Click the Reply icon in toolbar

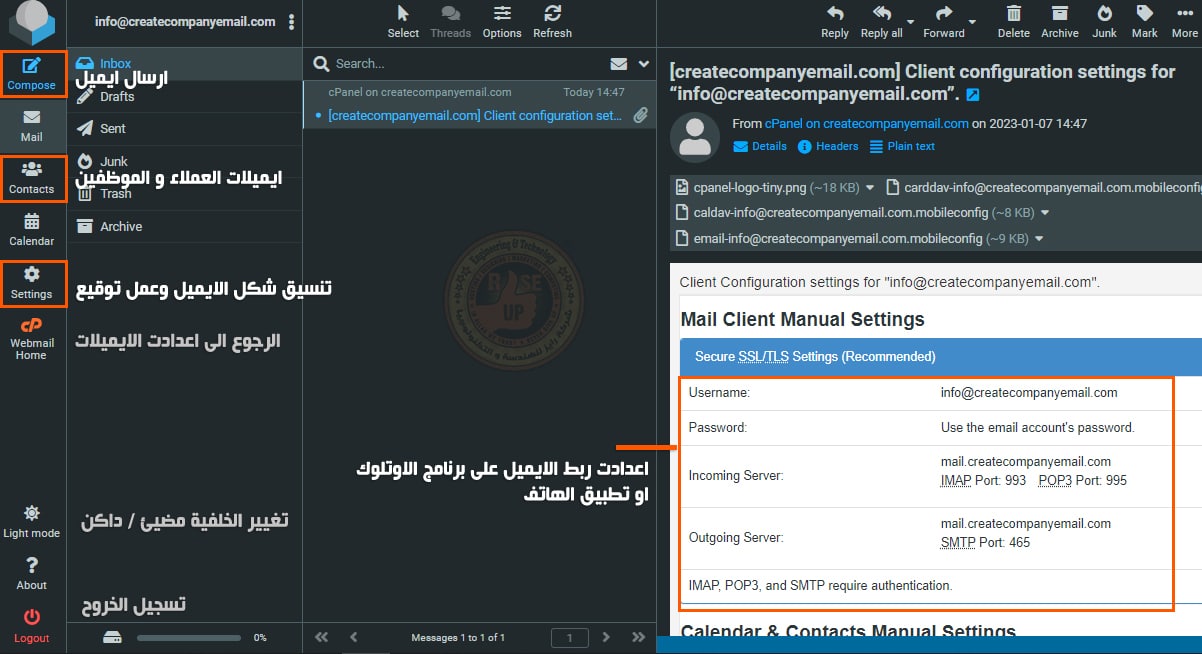pyautogui.click(x=834, y=21)
